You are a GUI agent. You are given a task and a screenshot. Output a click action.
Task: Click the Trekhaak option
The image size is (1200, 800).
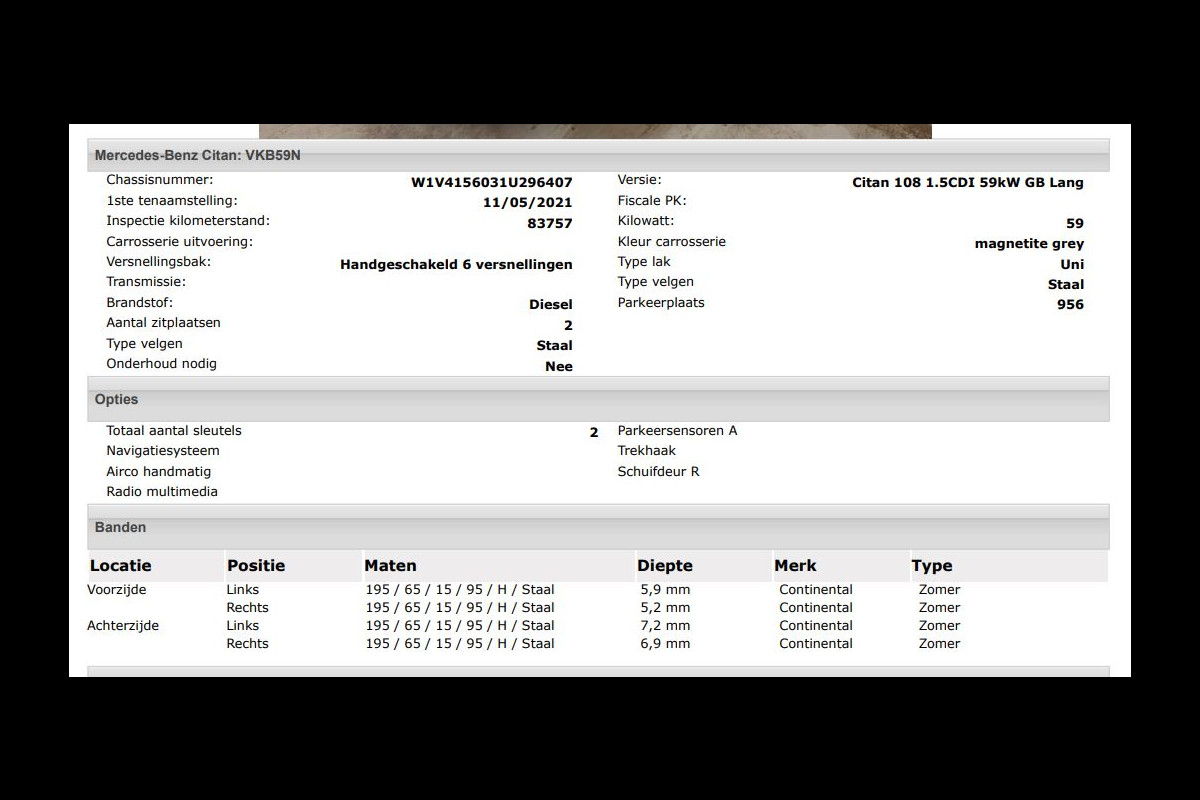[647, 451]
